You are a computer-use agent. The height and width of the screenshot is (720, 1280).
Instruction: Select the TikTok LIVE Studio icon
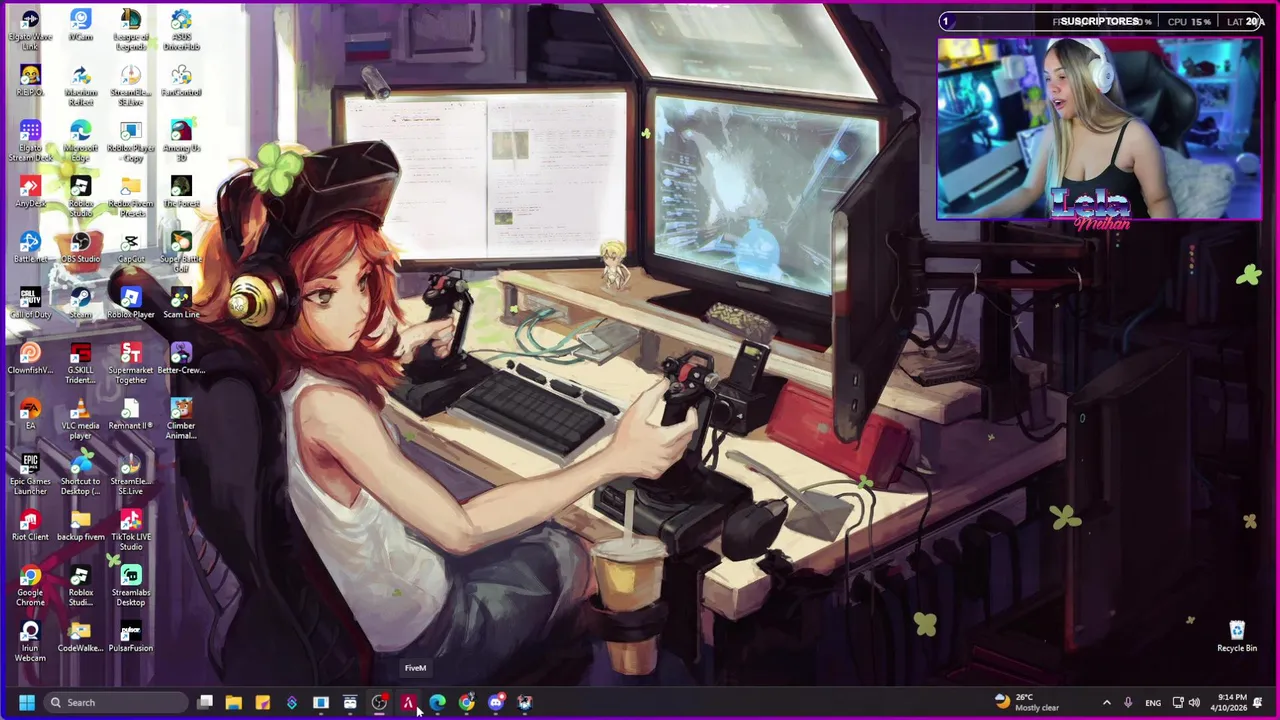(x=131, y=530)
